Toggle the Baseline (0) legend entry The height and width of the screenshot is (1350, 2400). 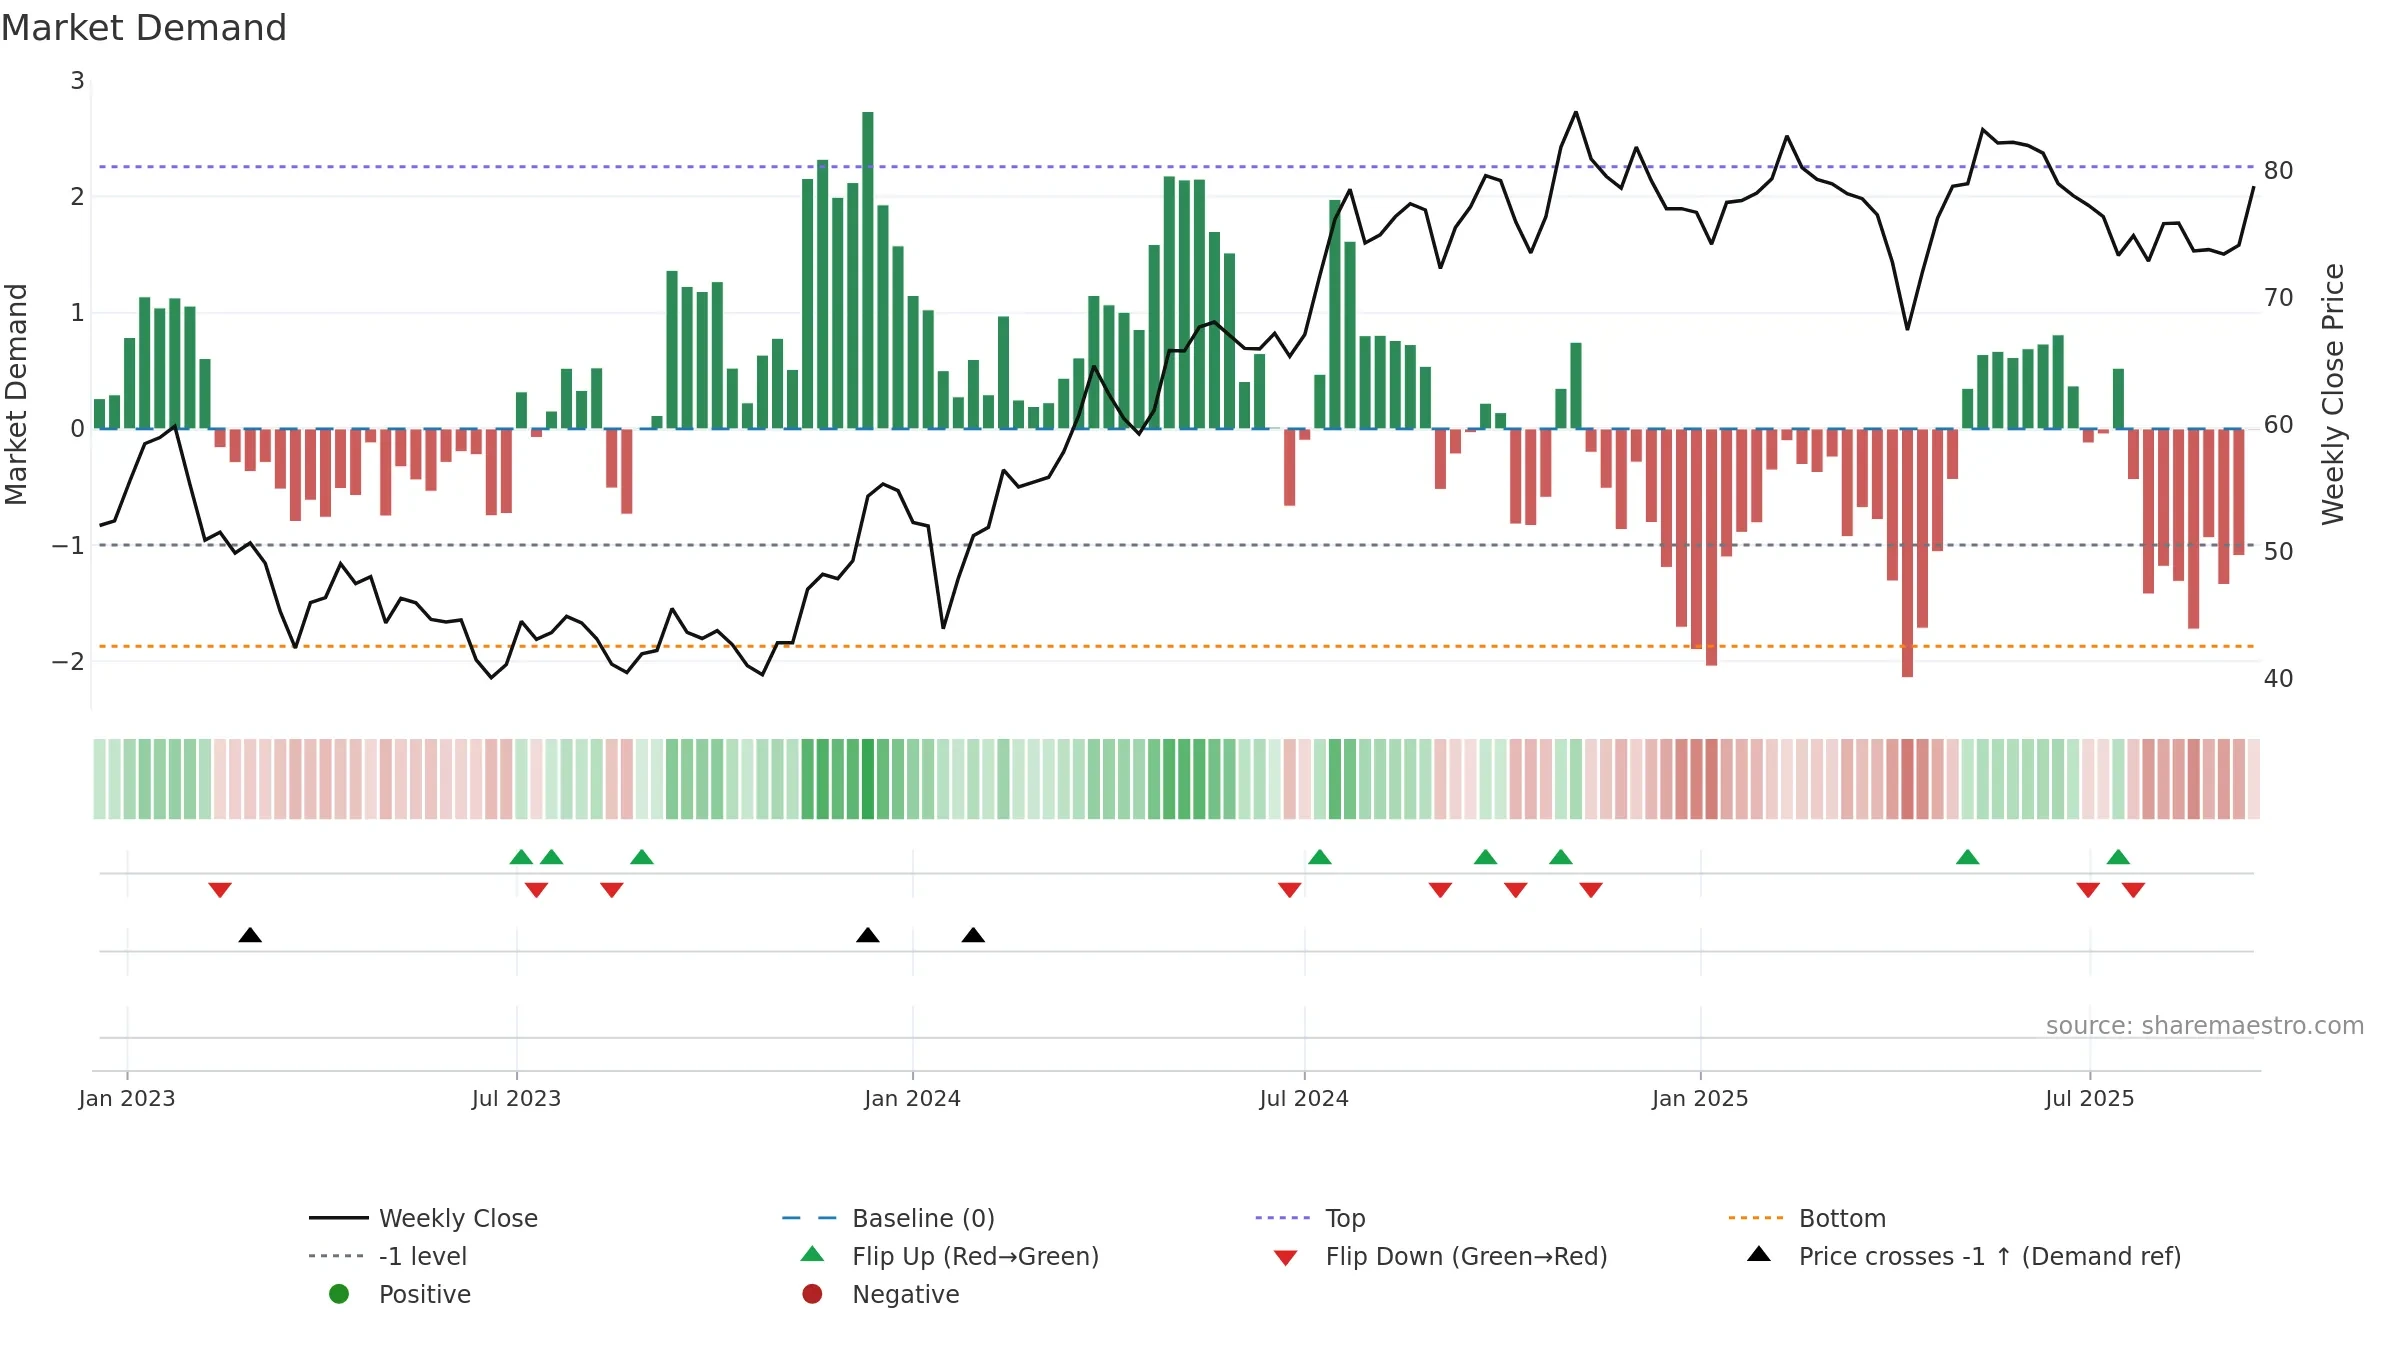[888, 1218]
